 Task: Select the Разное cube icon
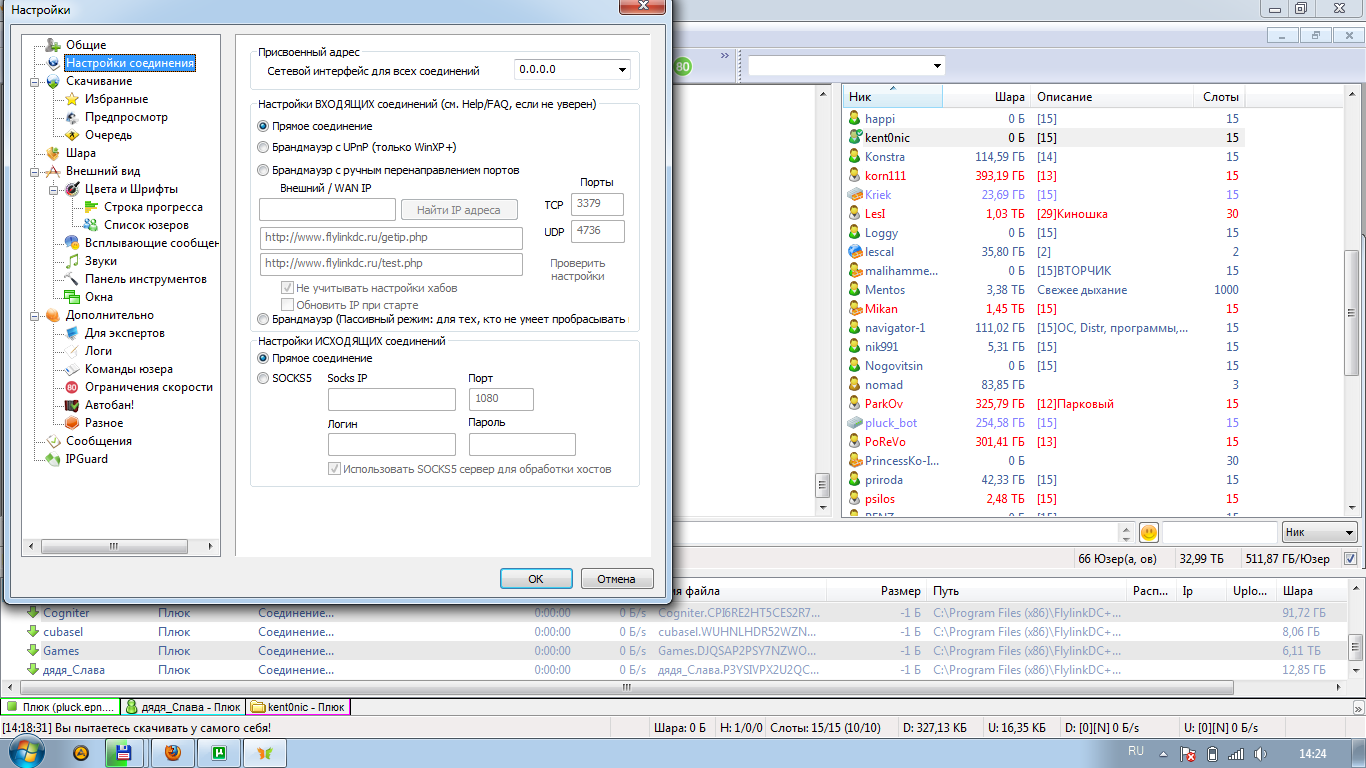(x=72, y=423)
